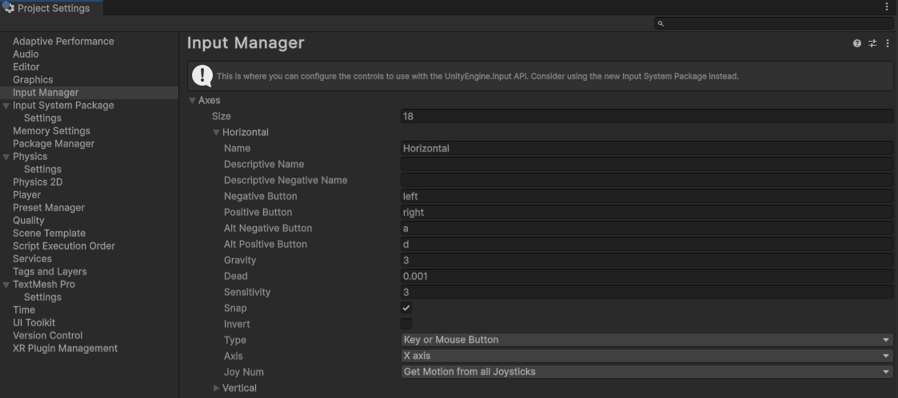This screenshot has height=398, width=898.
Task: Open Adaptive Performance settings
Action: tap(64, 41)
